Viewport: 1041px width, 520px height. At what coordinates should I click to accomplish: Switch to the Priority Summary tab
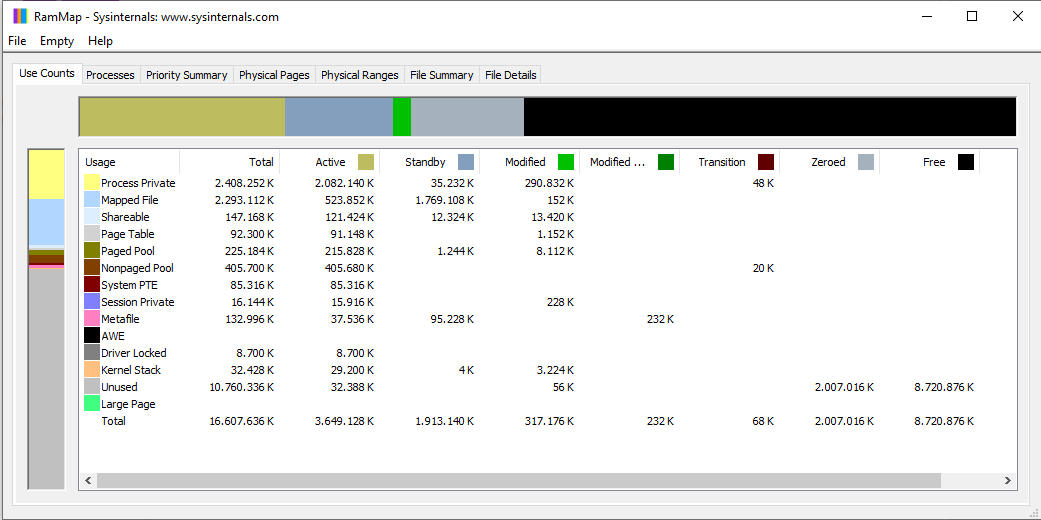coord(187,75)
